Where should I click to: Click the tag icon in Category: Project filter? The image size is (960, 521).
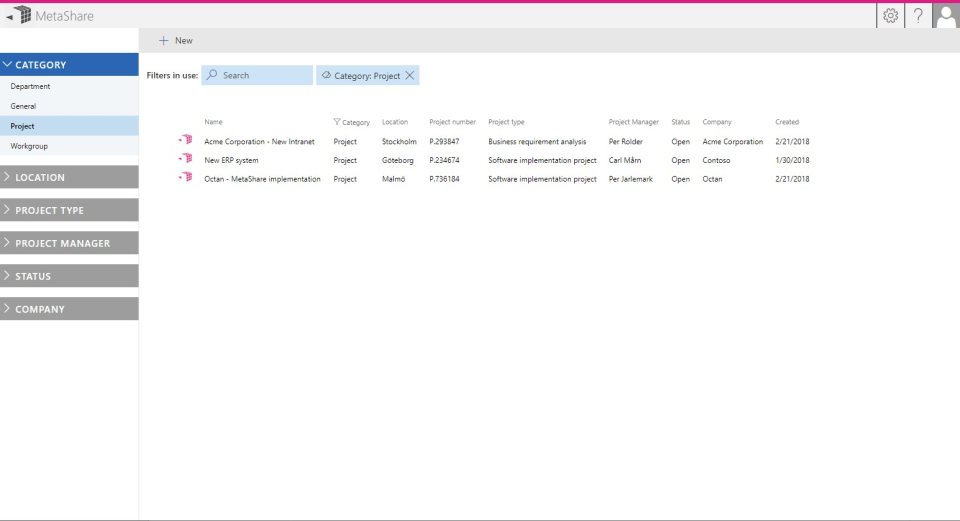[x=326, y=75]
